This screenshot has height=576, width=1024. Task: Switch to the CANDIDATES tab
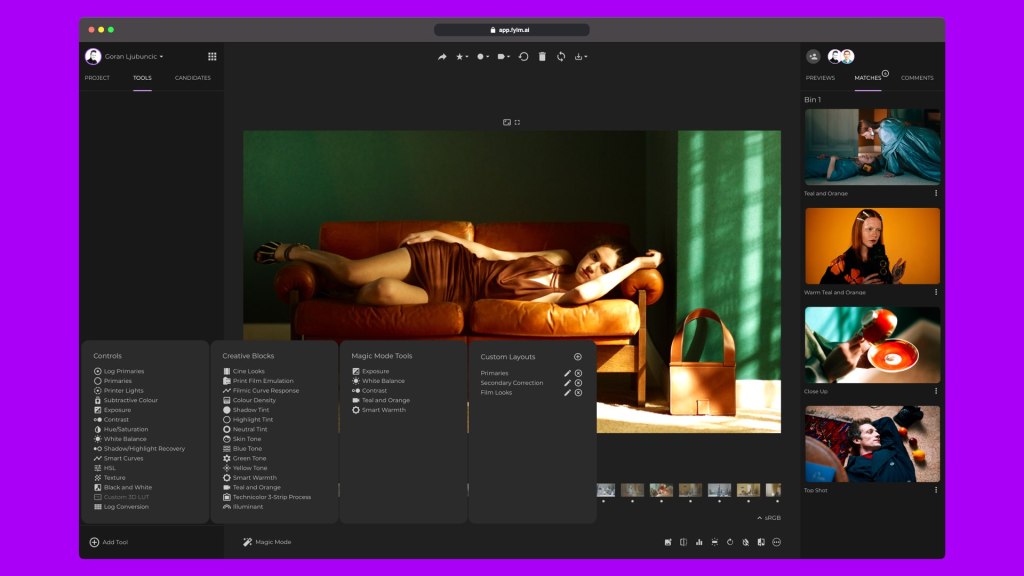pos(193,78)
